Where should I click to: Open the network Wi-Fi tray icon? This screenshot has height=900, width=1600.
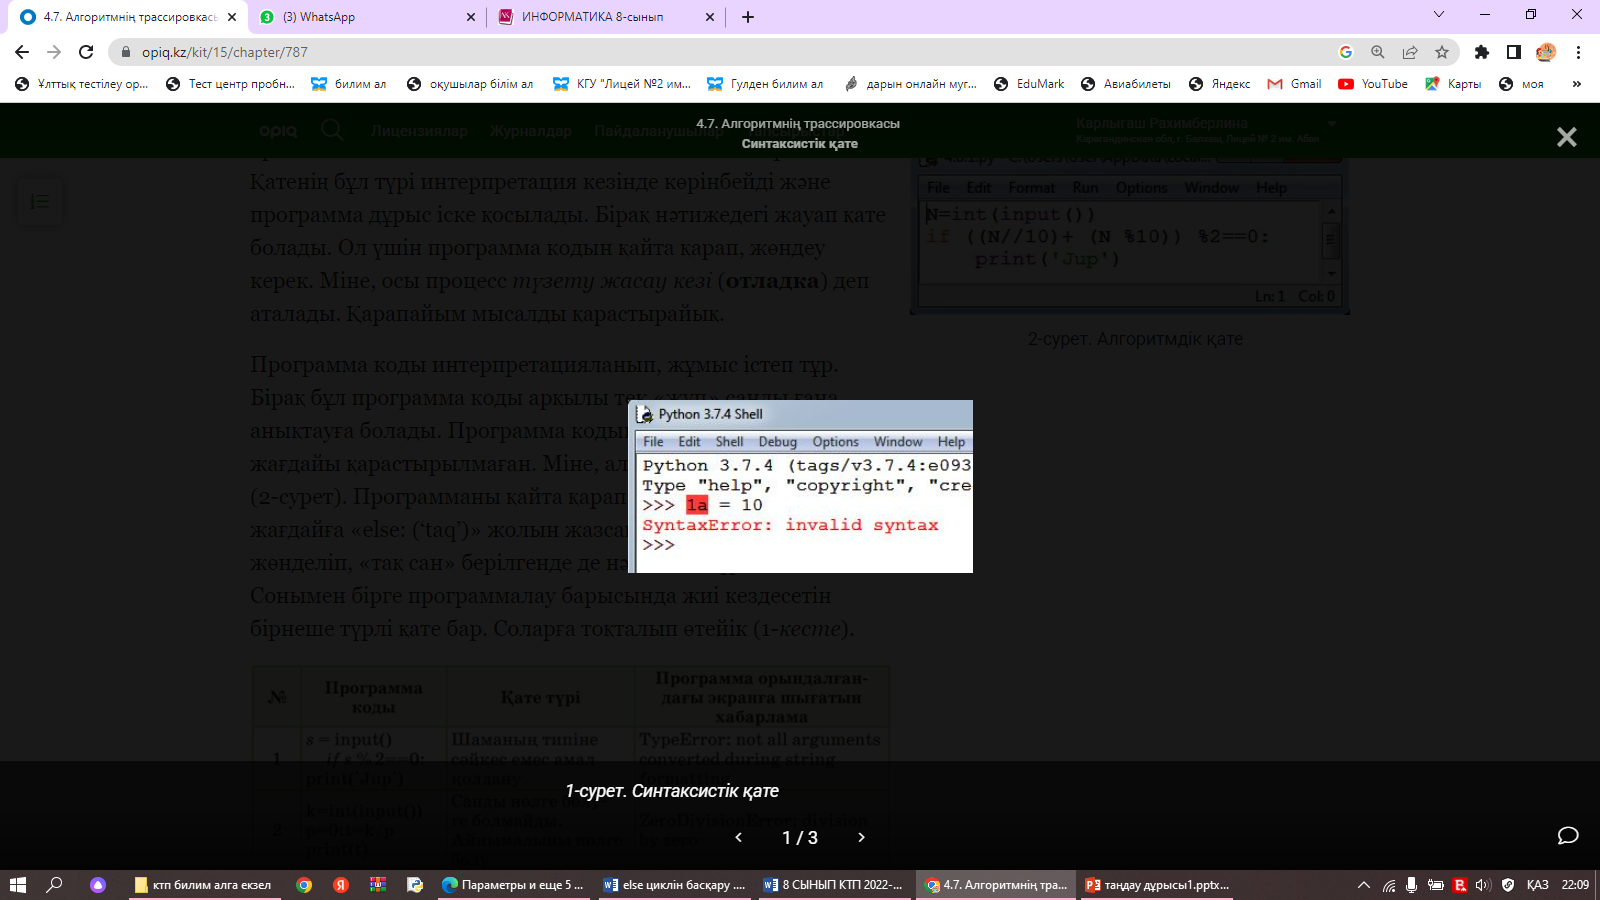click(1389, 885)
